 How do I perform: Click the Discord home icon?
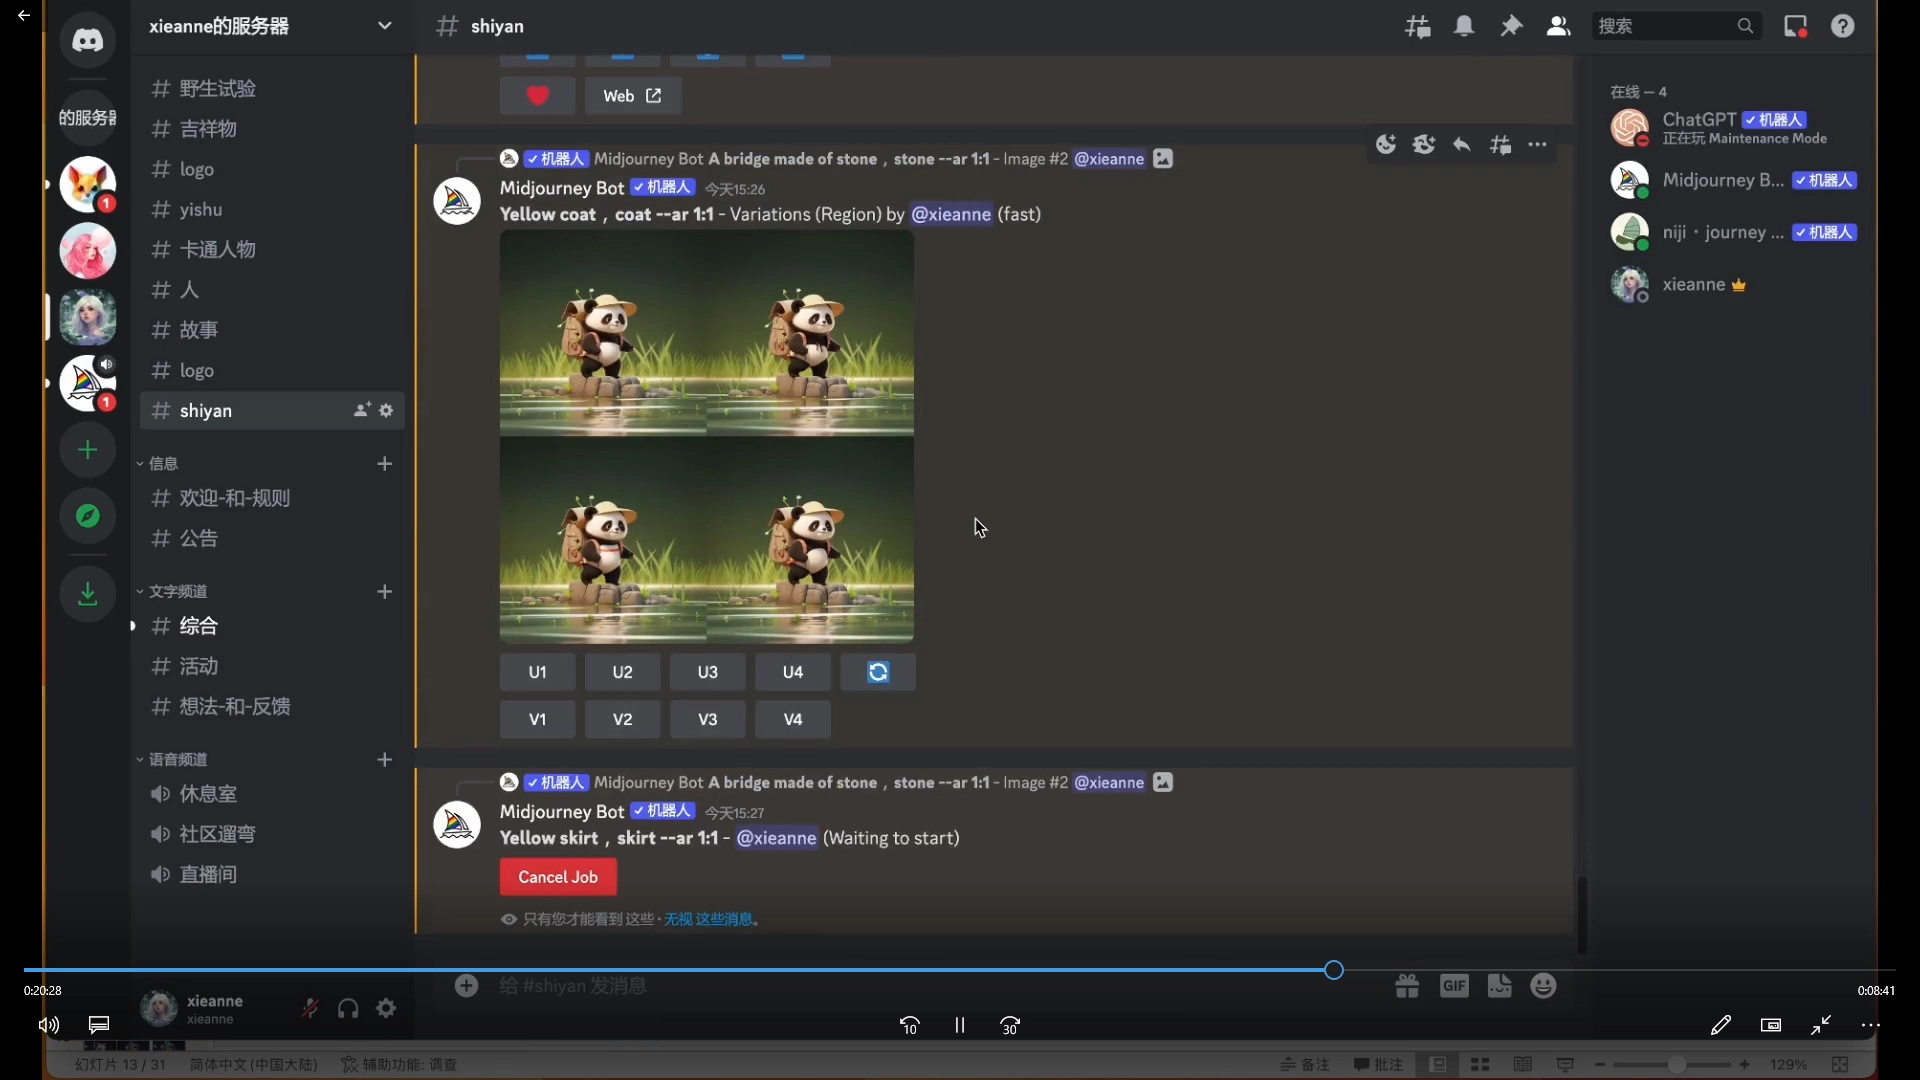[88, 41]
